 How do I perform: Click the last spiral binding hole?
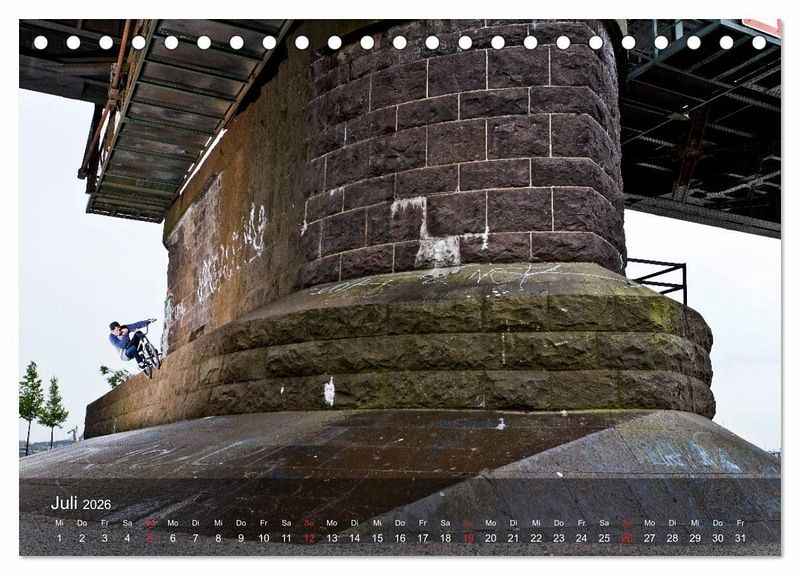pyautogui.click(x=759, y=42)
